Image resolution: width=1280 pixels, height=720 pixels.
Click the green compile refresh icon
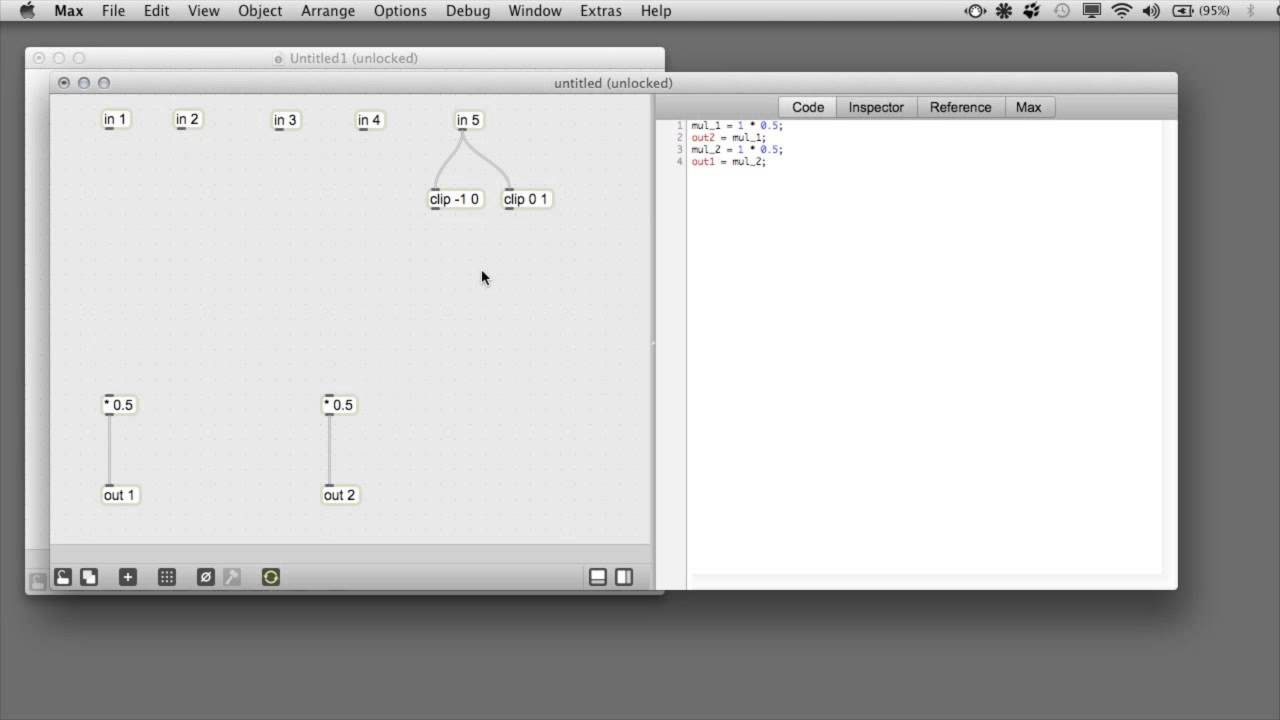(271, 577)
